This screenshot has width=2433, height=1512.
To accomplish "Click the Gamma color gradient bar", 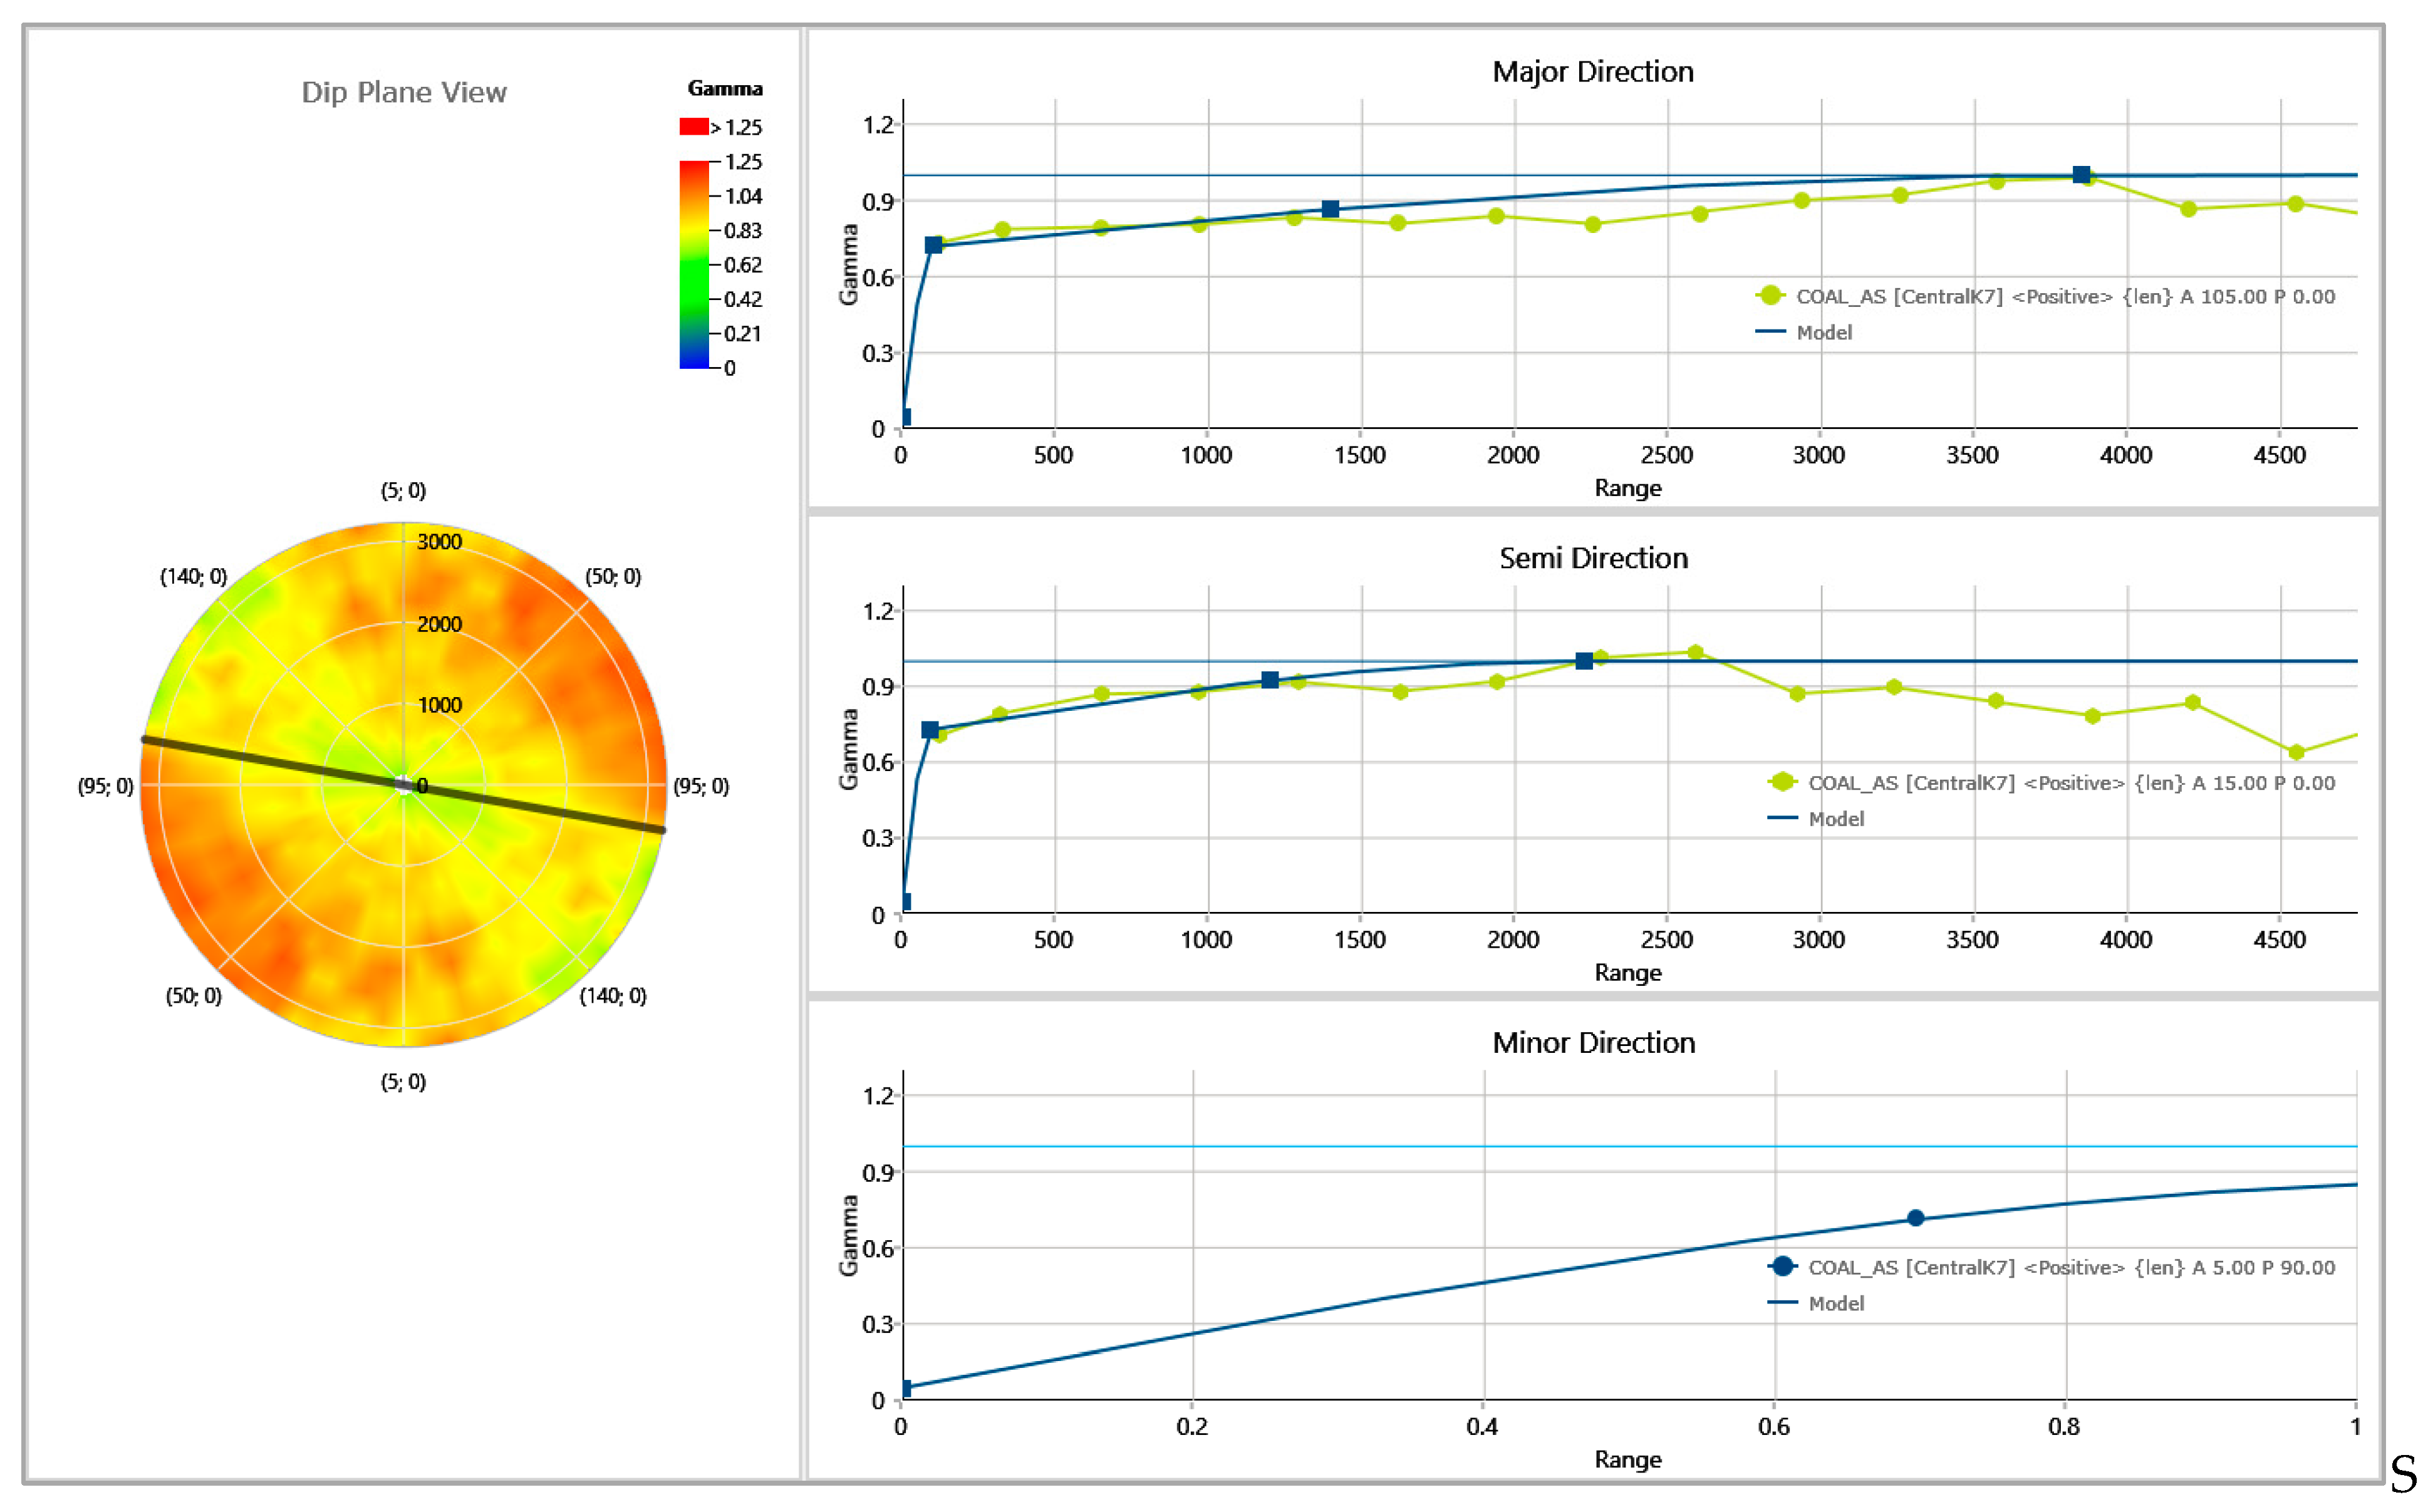I will pos(693,265).
